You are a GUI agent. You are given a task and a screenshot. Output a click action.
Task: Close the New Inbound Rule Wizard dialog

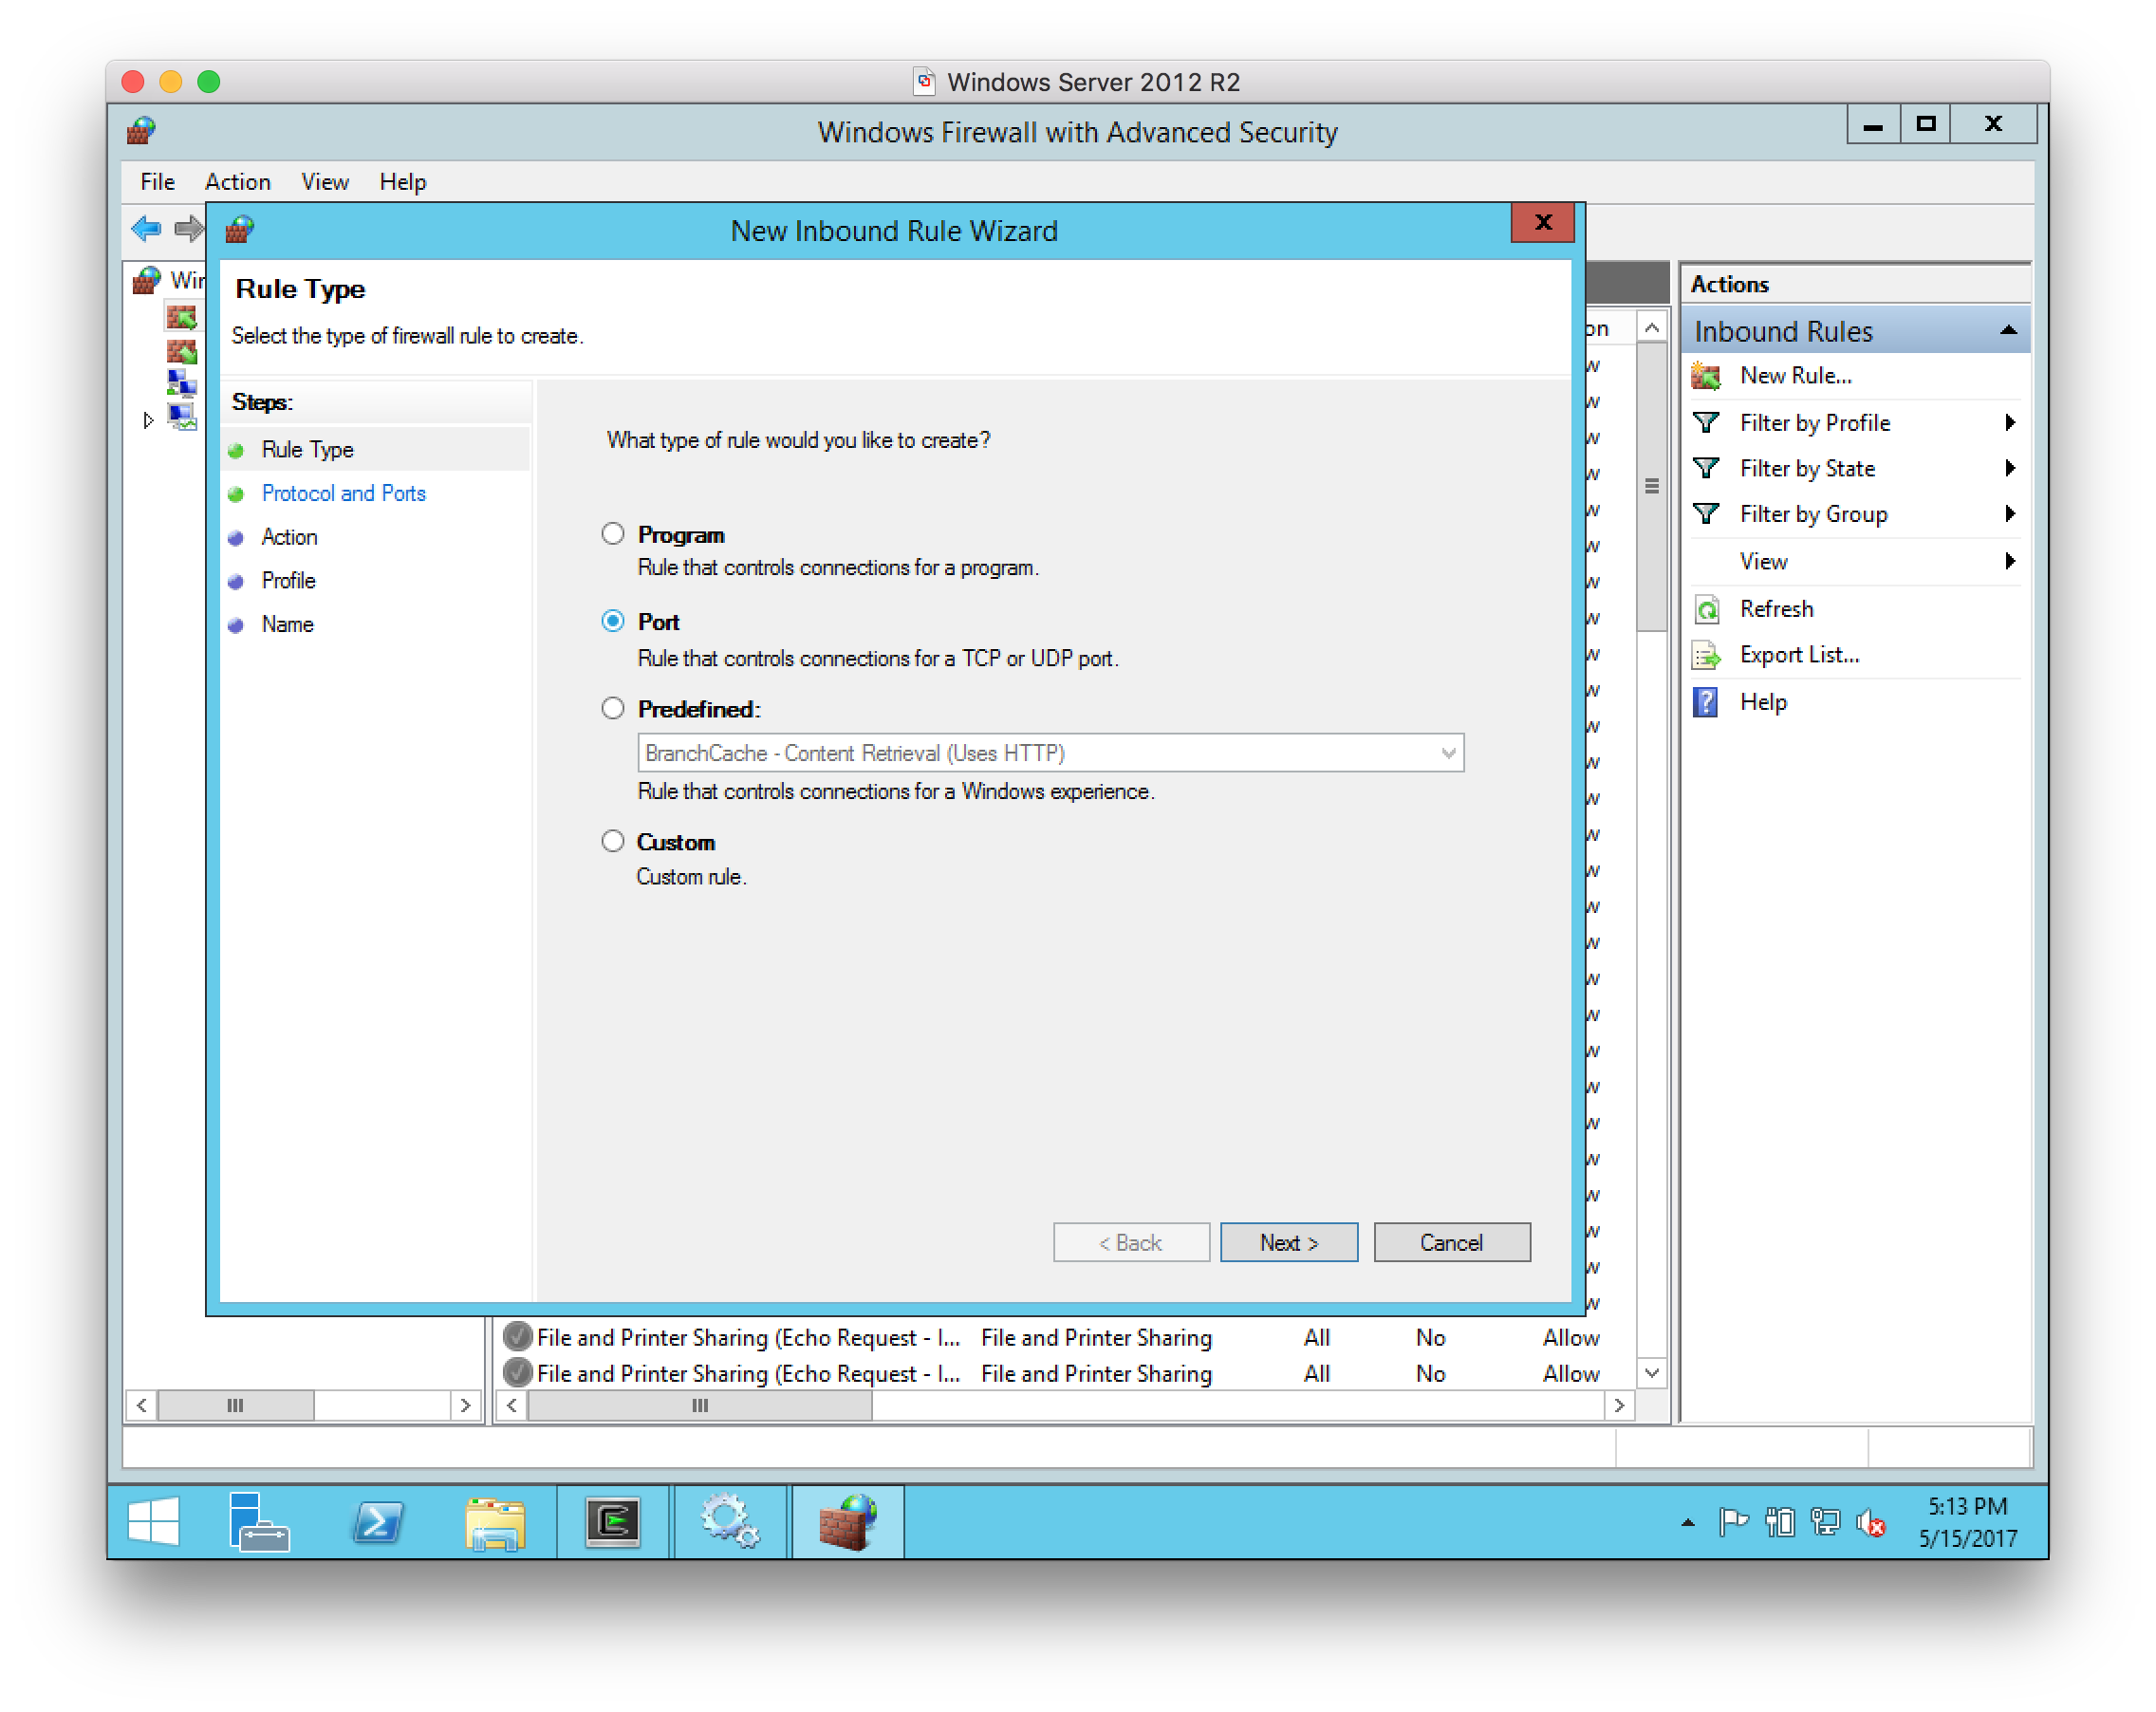[1542, 222]
